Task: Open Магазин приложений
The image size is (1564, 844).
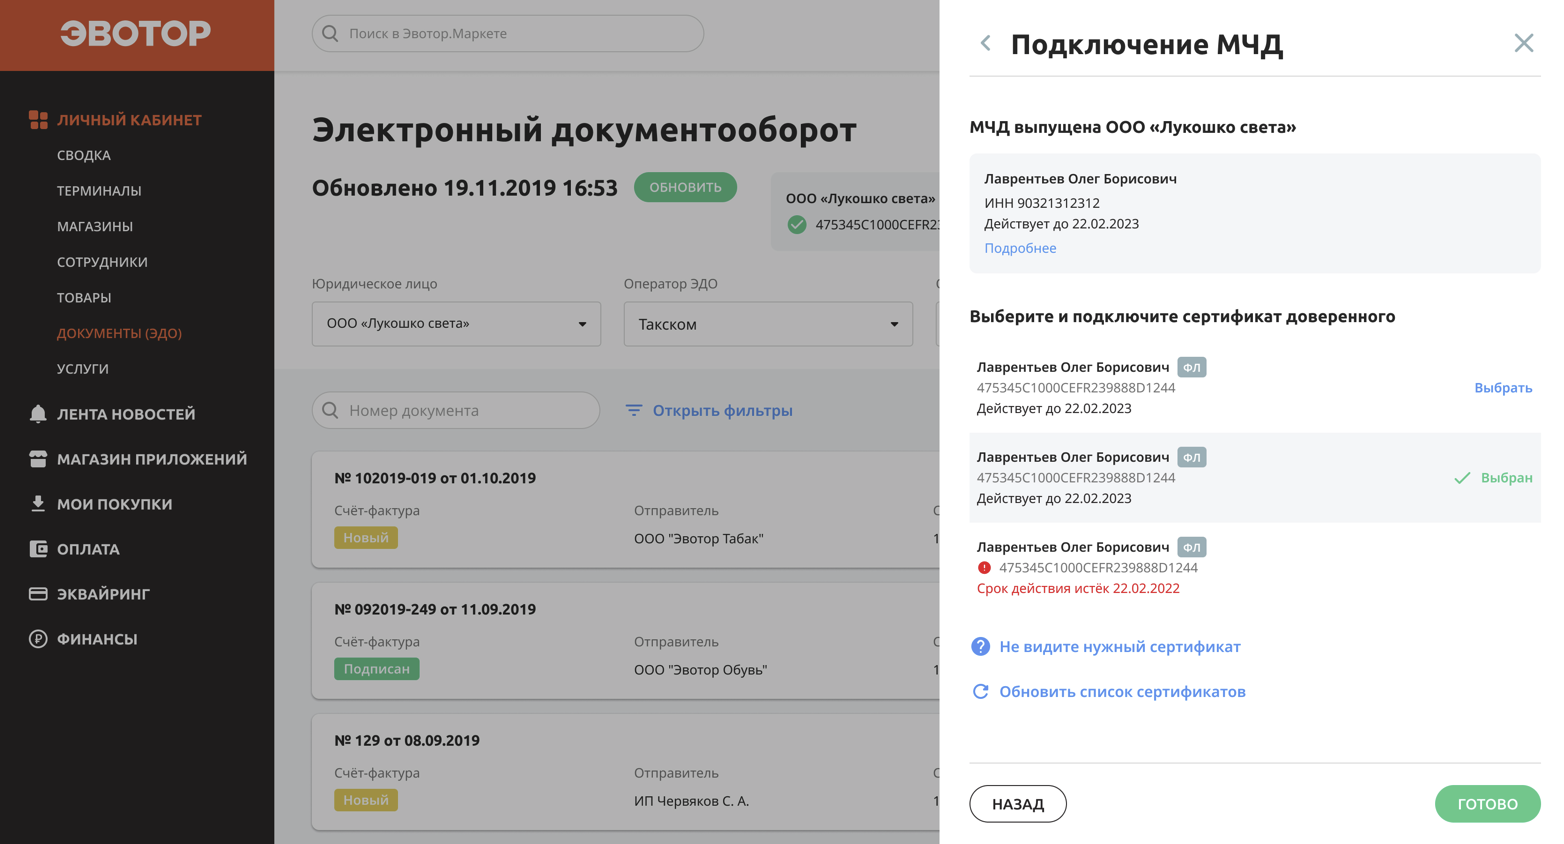Action: 152,459
